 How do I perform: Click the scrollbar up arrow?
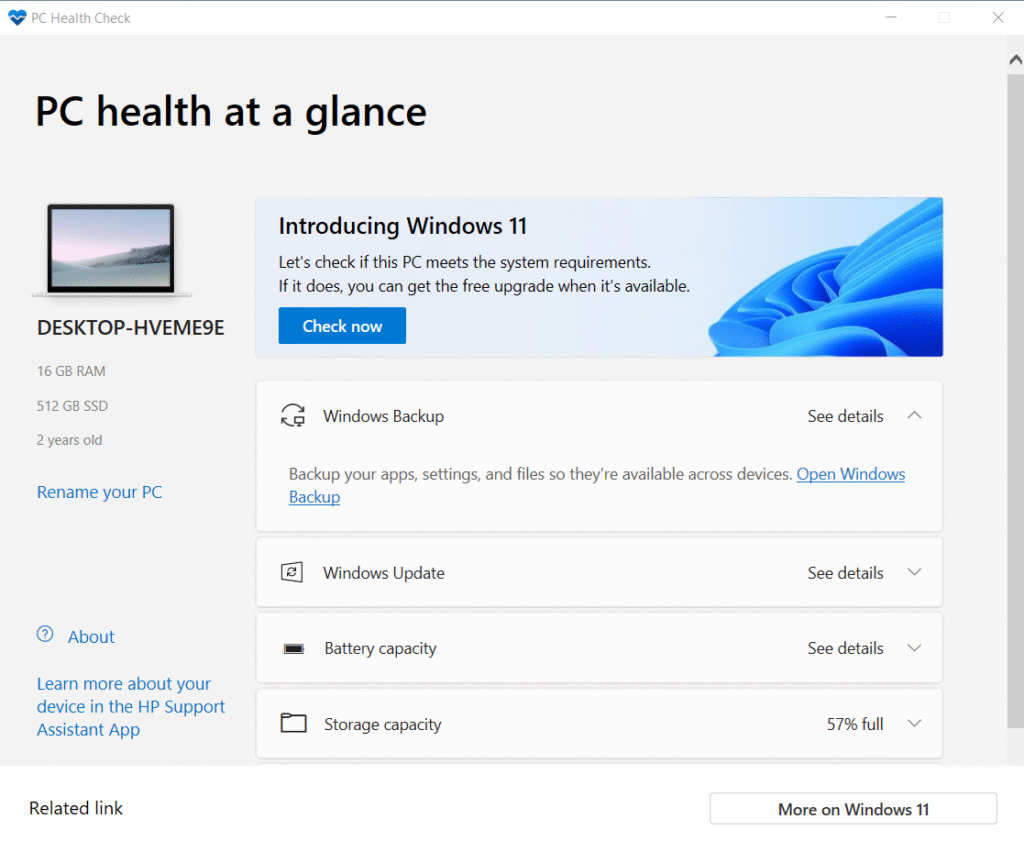1014,58
